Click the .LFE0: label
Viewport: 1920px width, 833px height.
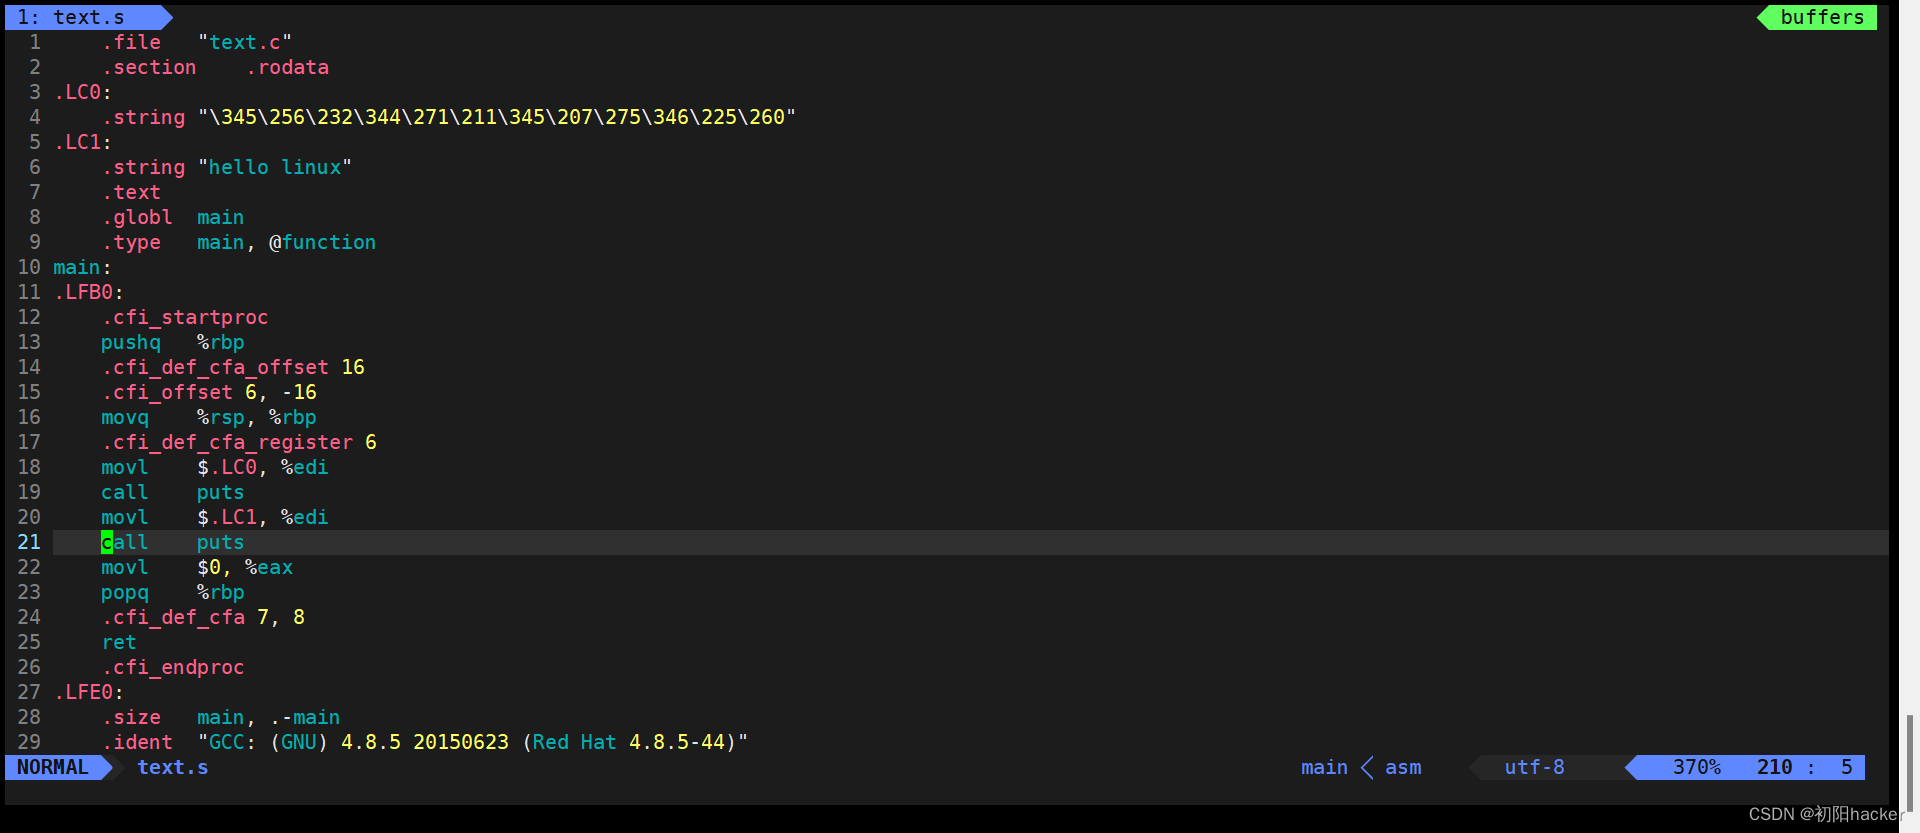[x=89, y=692]
